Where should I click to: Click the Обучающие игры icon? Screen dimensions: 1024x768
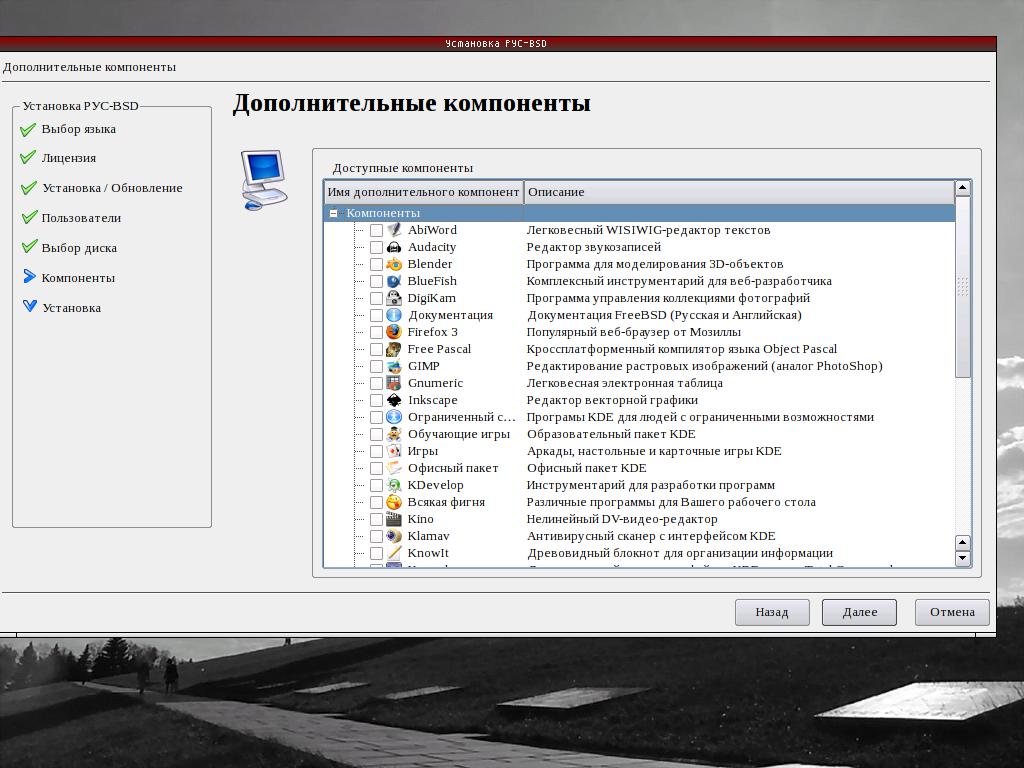point(394,434)
